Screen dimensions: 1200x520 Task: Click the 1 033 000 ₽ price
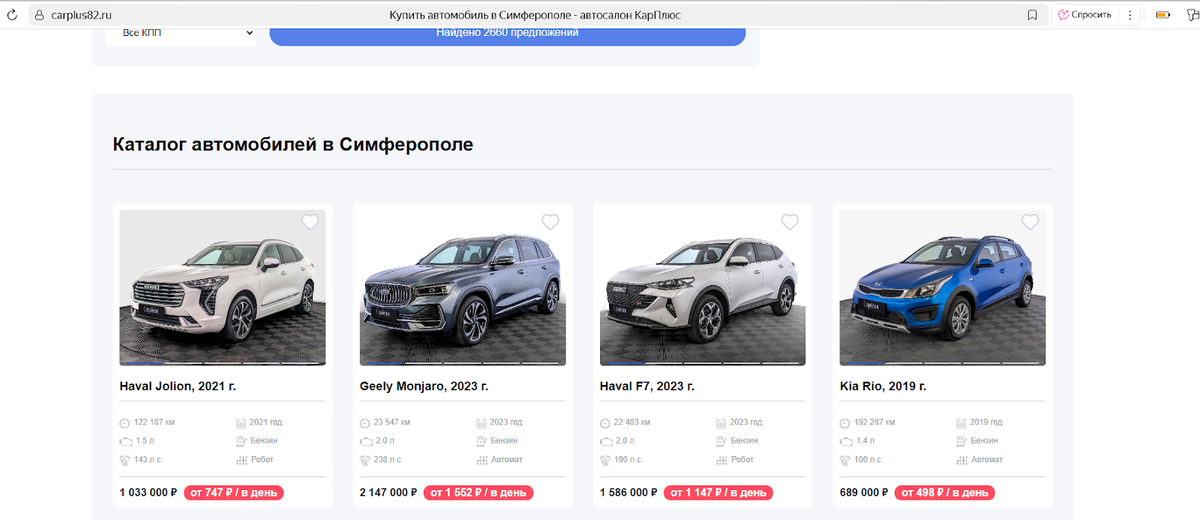(x=148, y=493)
